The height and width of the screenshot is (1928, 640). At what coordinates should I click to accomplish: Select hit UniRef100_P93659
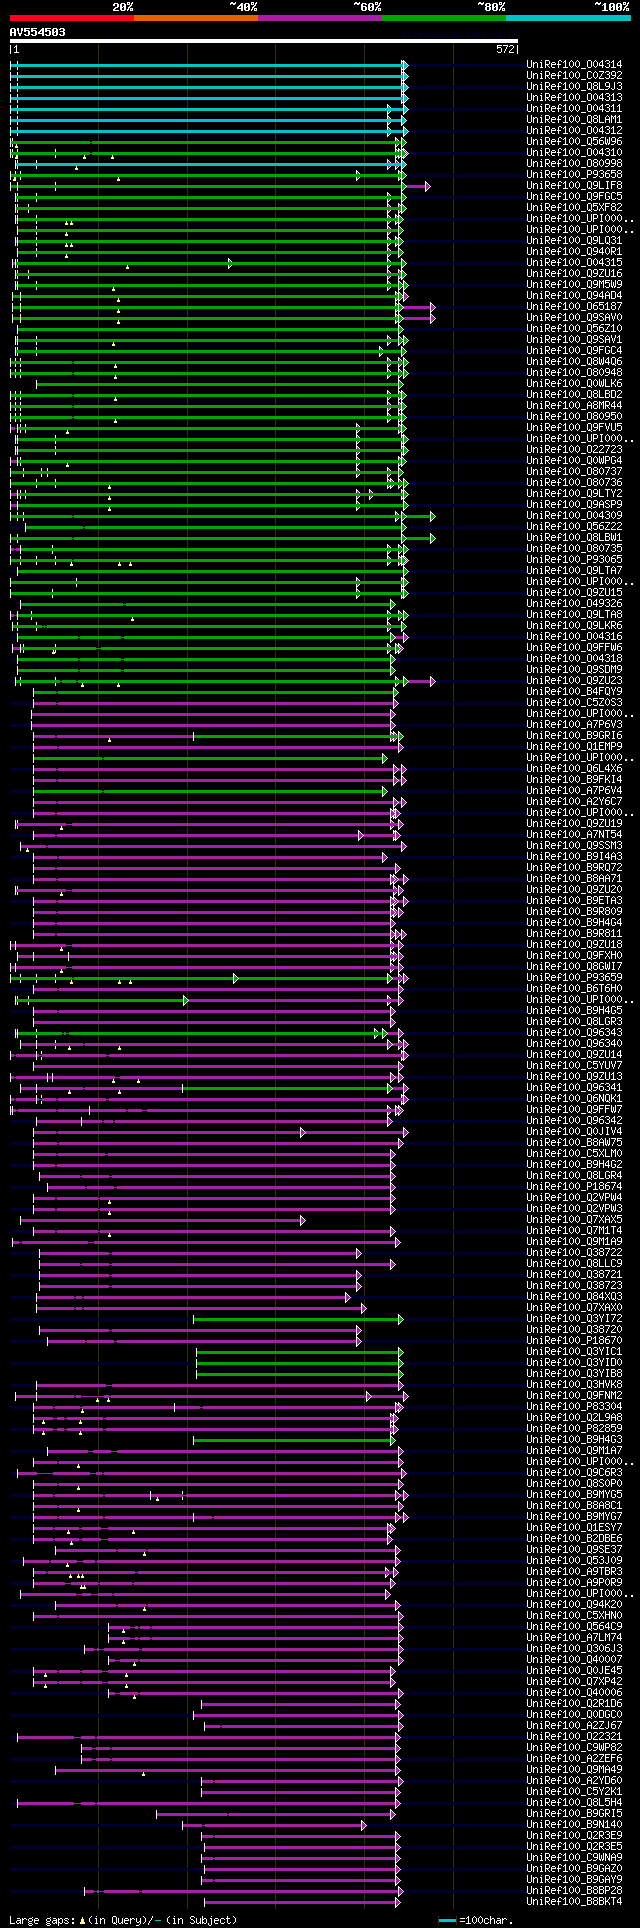(x=574, y=977)
